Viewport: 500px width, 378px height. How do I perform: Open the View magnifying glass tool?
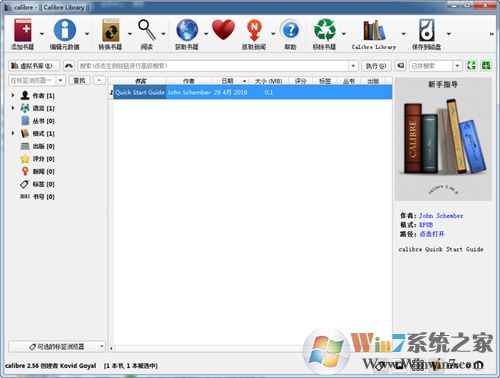pyautogui.click(x=147, y=30)
